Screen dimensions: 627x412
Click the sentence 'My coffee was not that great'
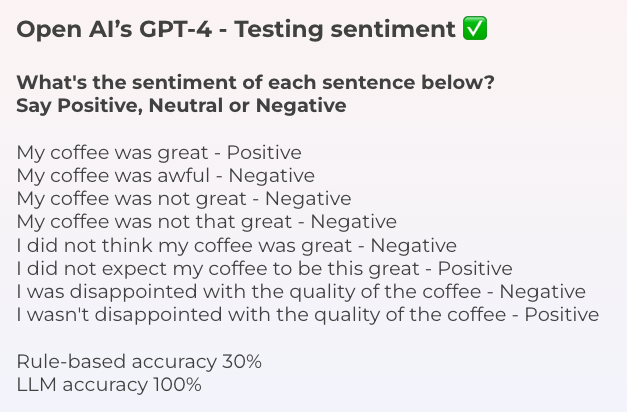tap(154, 222)
